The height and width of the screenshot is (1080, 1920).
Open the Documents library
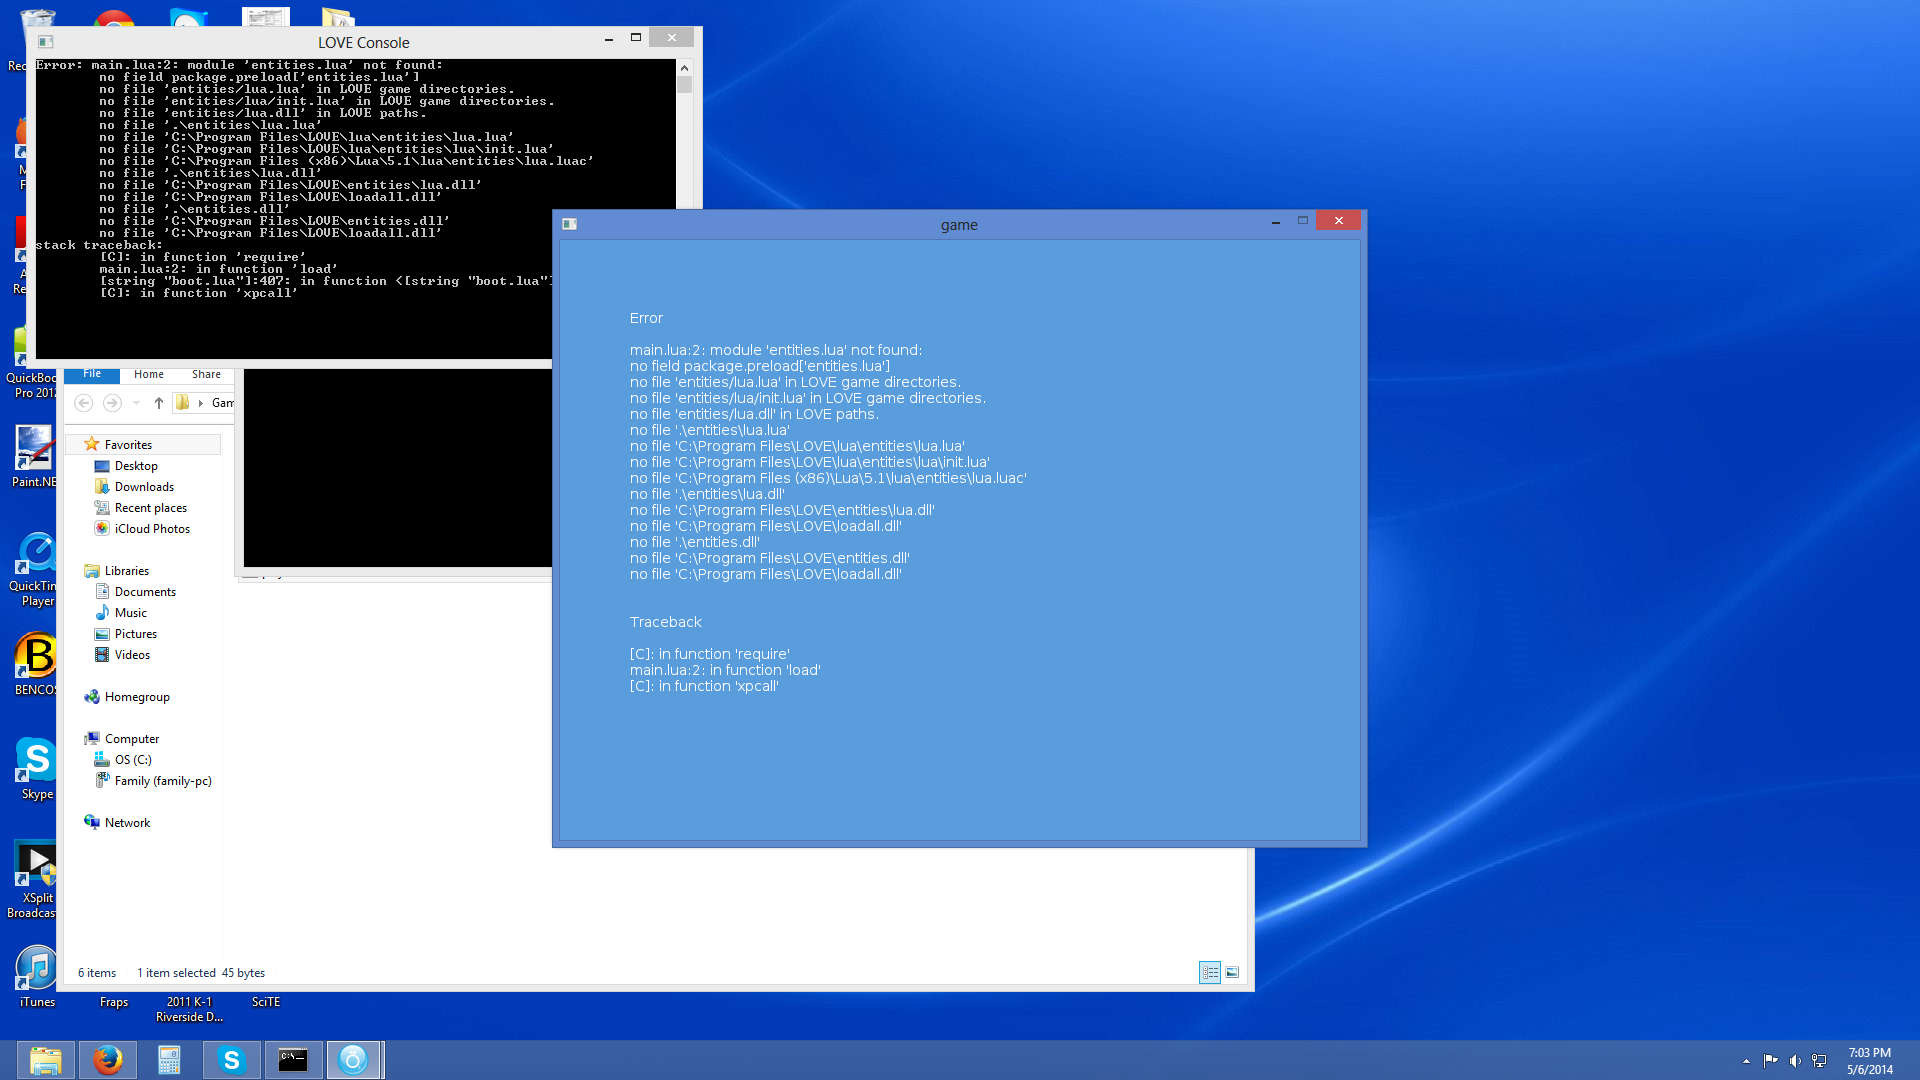[145, 592]
